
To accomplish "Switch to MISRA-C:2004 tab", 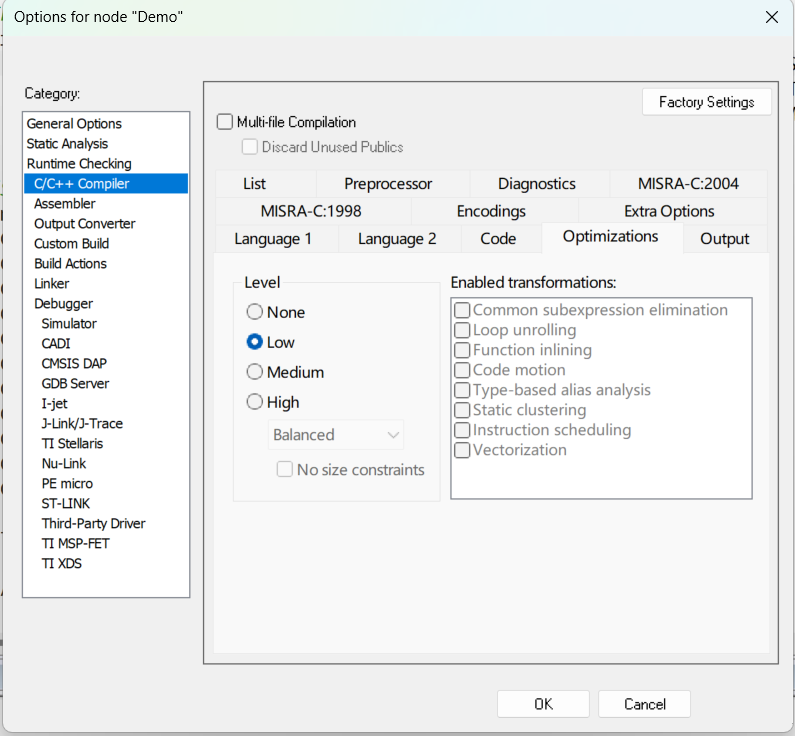I will pos(688,184).
